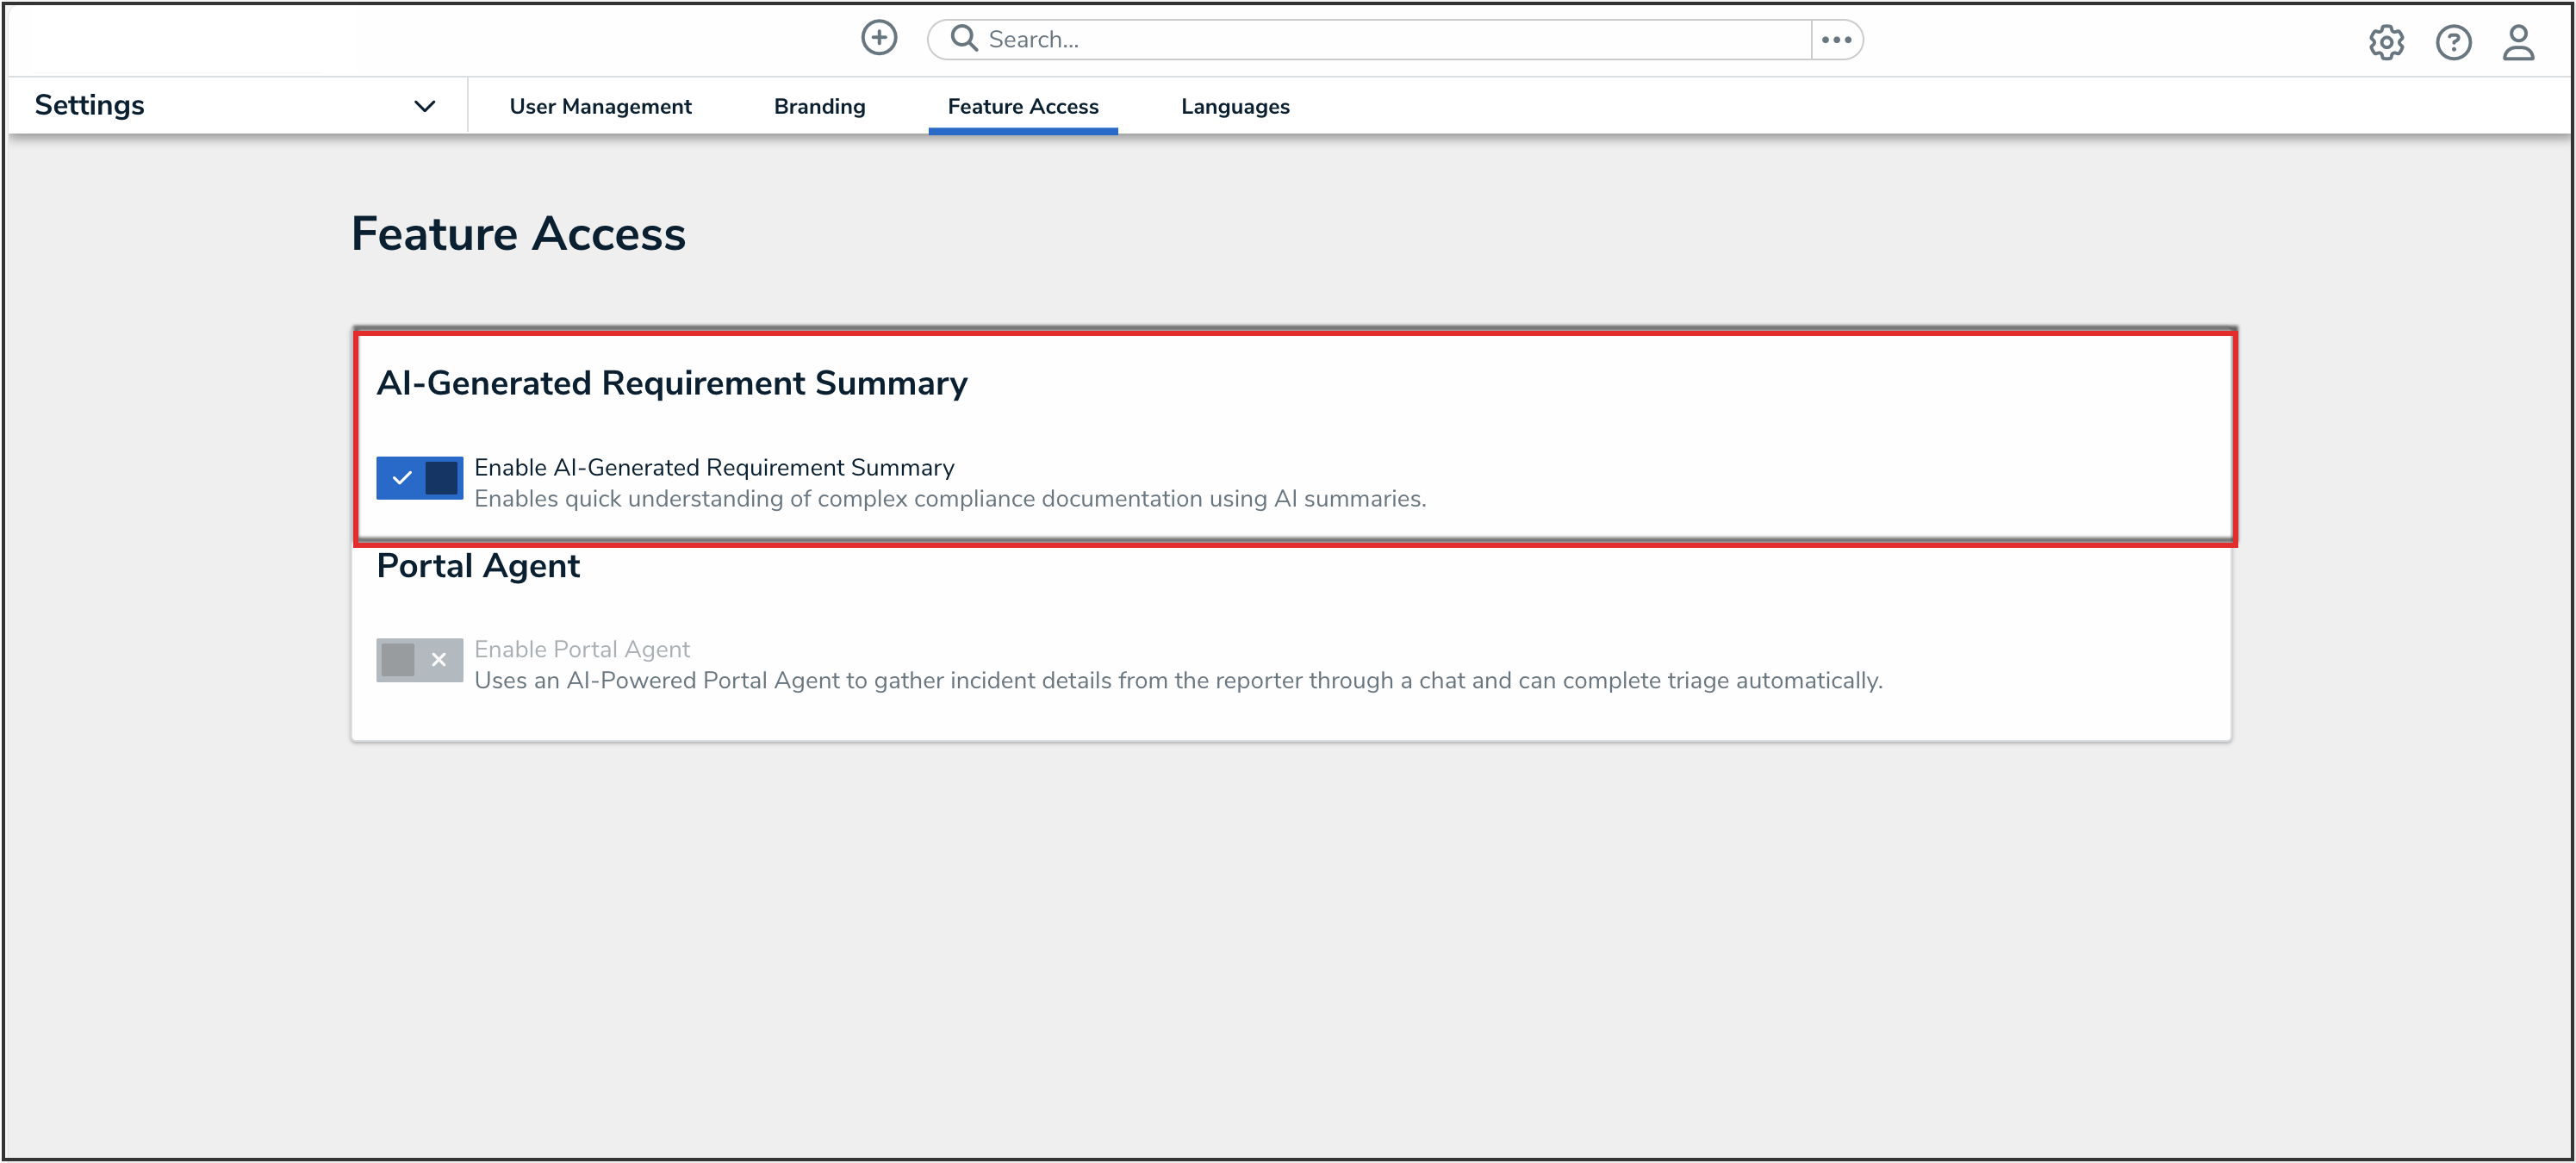The image size is (2576, 1163).
Task: Expand the Settings dropdown chevron
Action: (x=424, y=106)
